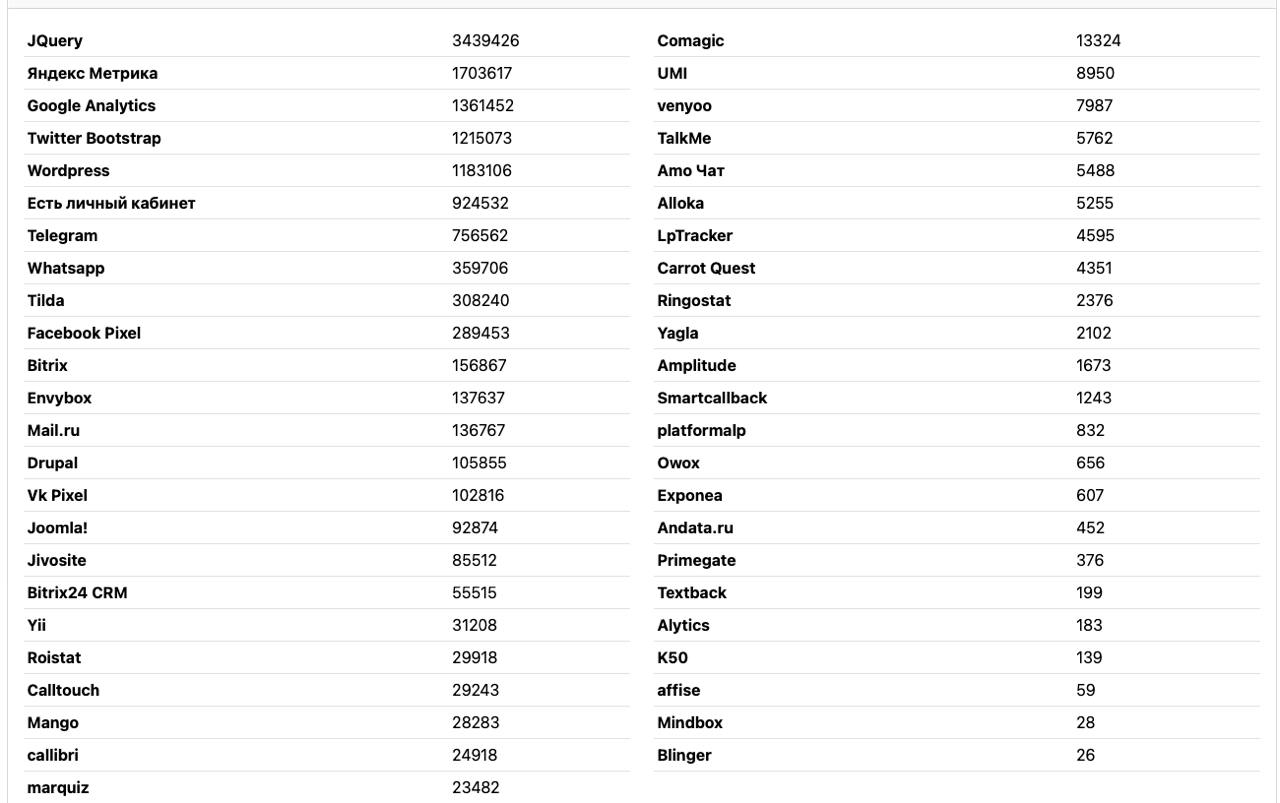Open the Tilda entry

46,300
